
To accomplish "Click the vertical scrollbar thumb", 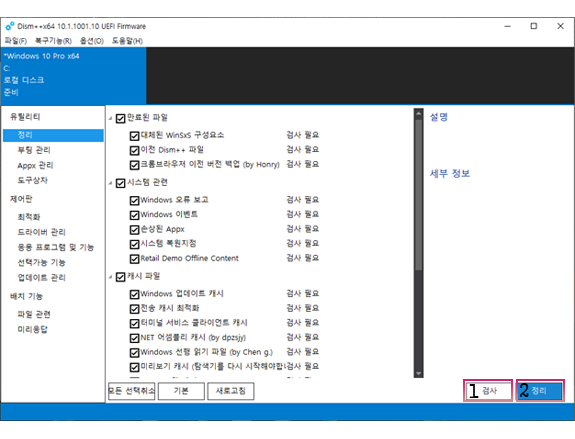I will 418,195.
